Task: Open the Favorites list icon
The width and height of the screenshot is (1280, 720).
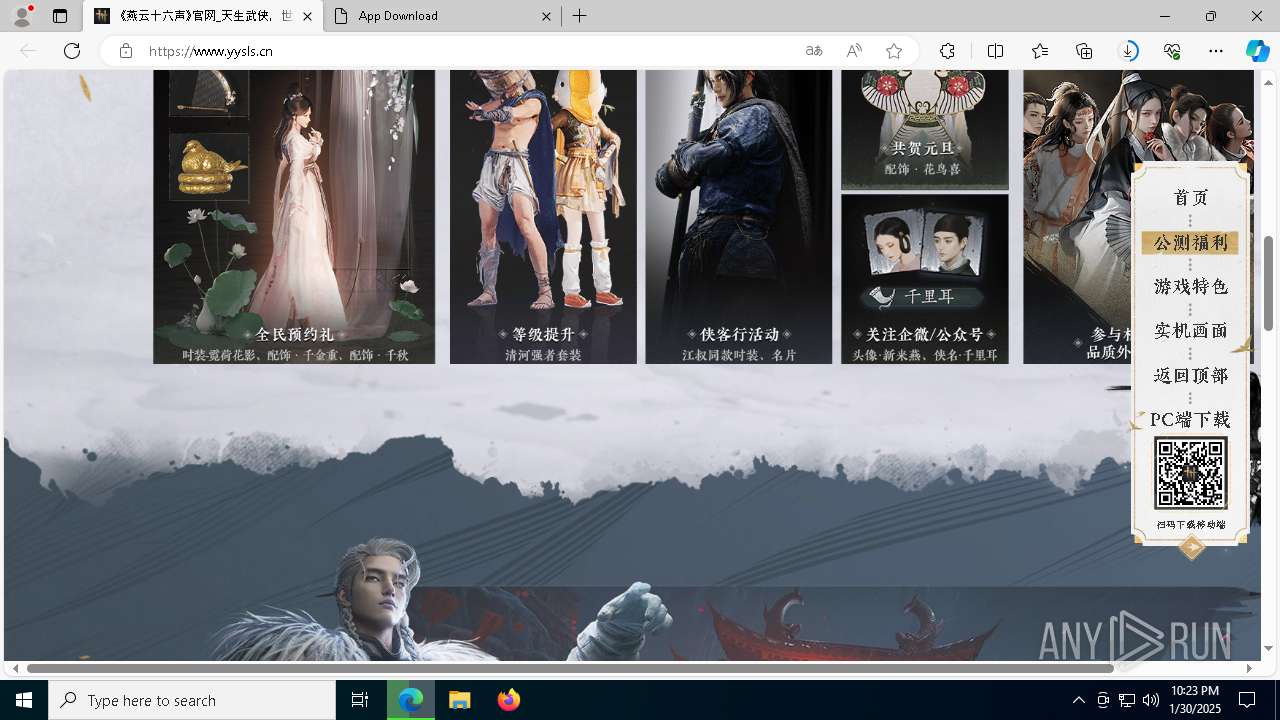Action: [x=1040, y=51]
